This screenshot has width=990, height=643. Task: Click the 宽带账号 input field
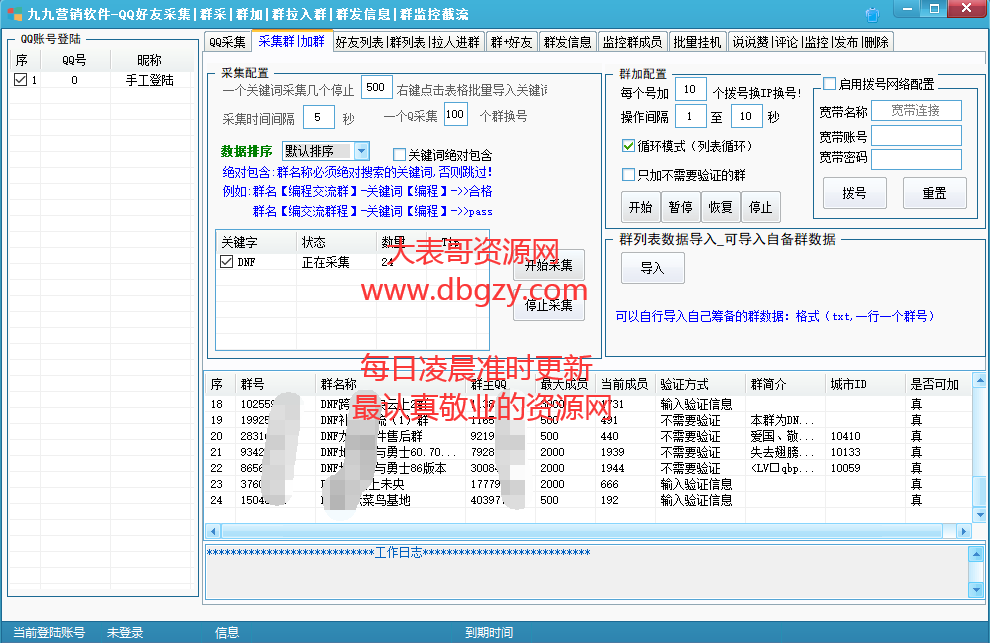coord(916,136)
